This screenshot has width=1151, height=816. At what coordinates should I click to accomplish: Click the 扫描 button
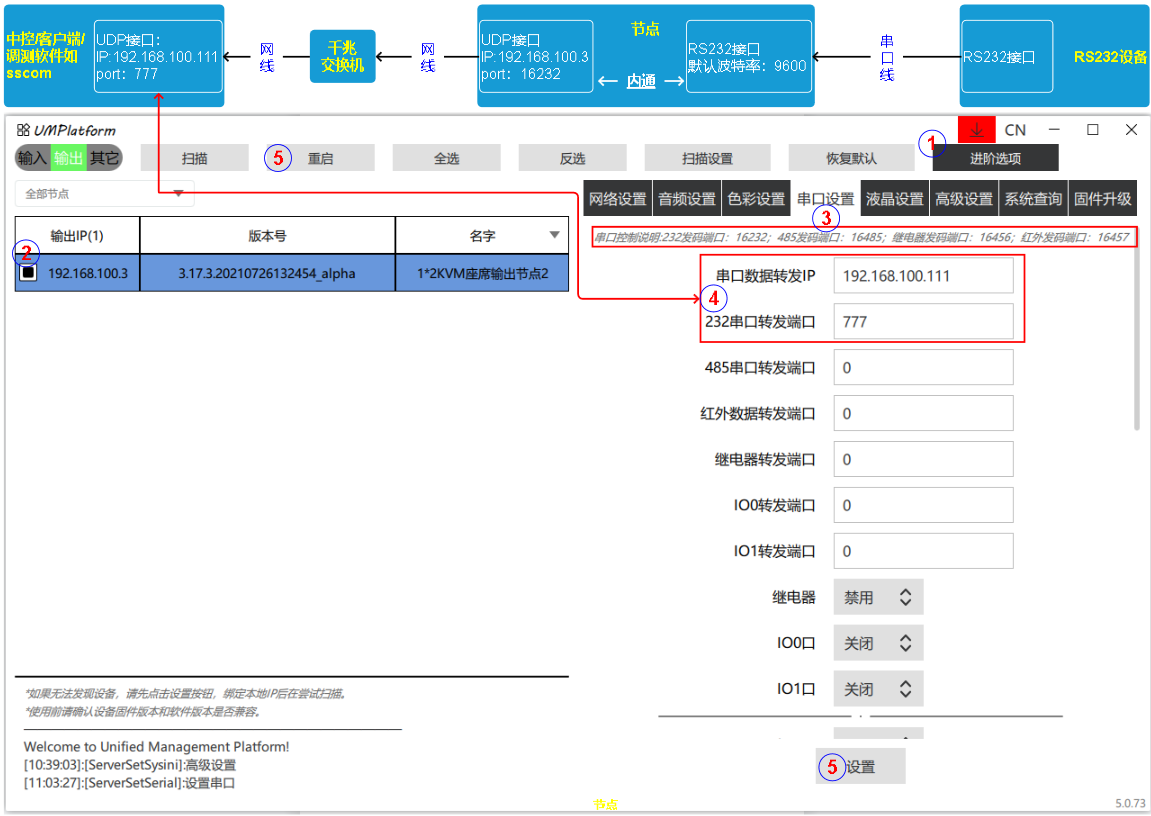click(x=194, y=158)
